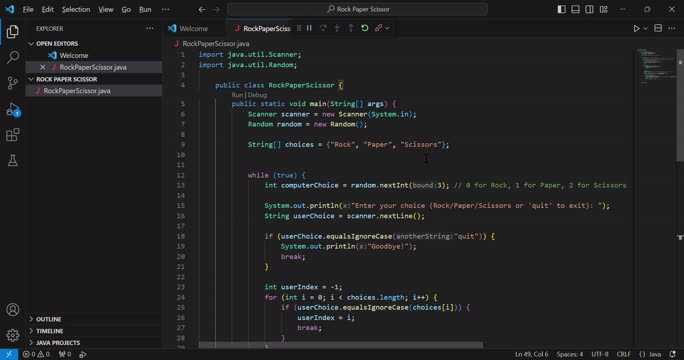Open the Extensions view
The width and height of the screenshot is (684, 360).
(13, 135)
